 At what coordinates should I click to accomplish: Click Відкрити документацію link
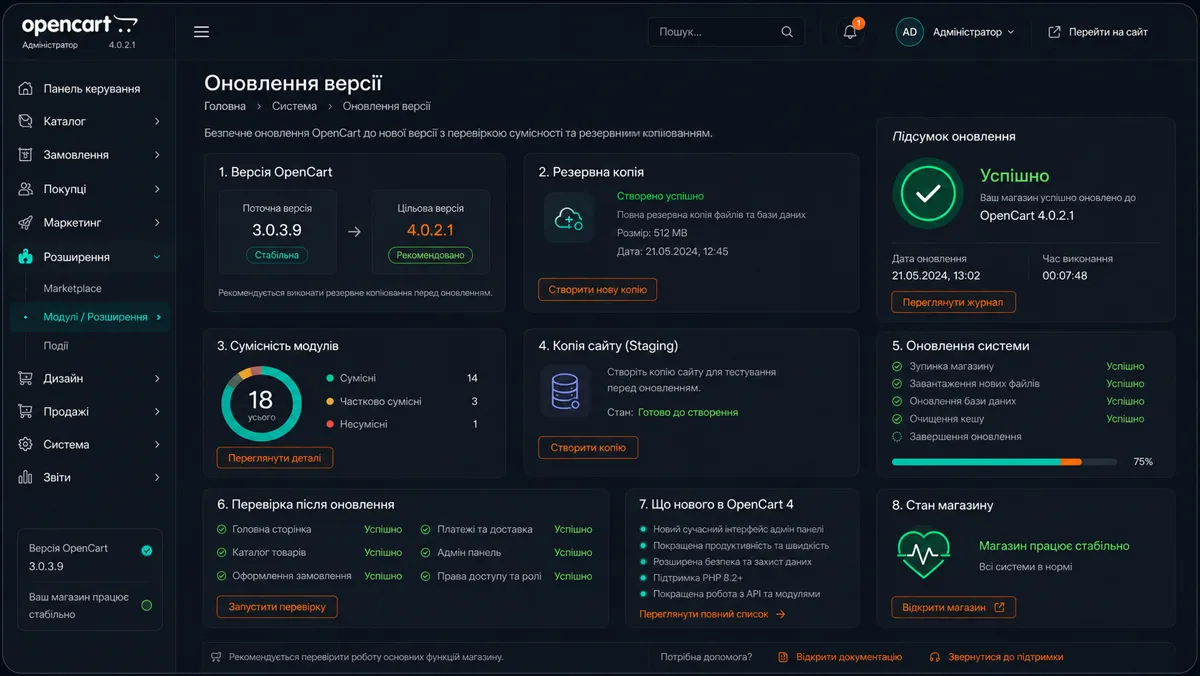pyautogui.click(x=849, y=657)
